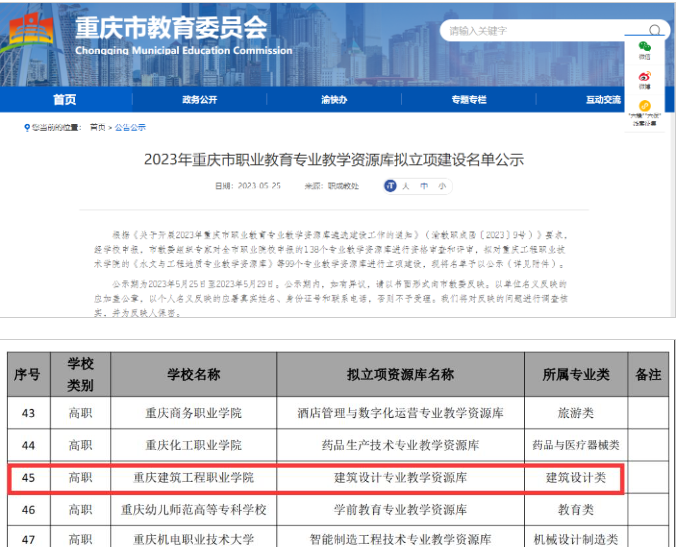Image resolution: width=685 pixels, height=547 pixels.
Task: Select the 重庆商务职业学院 cell
Action: click(x=194, y=413)
